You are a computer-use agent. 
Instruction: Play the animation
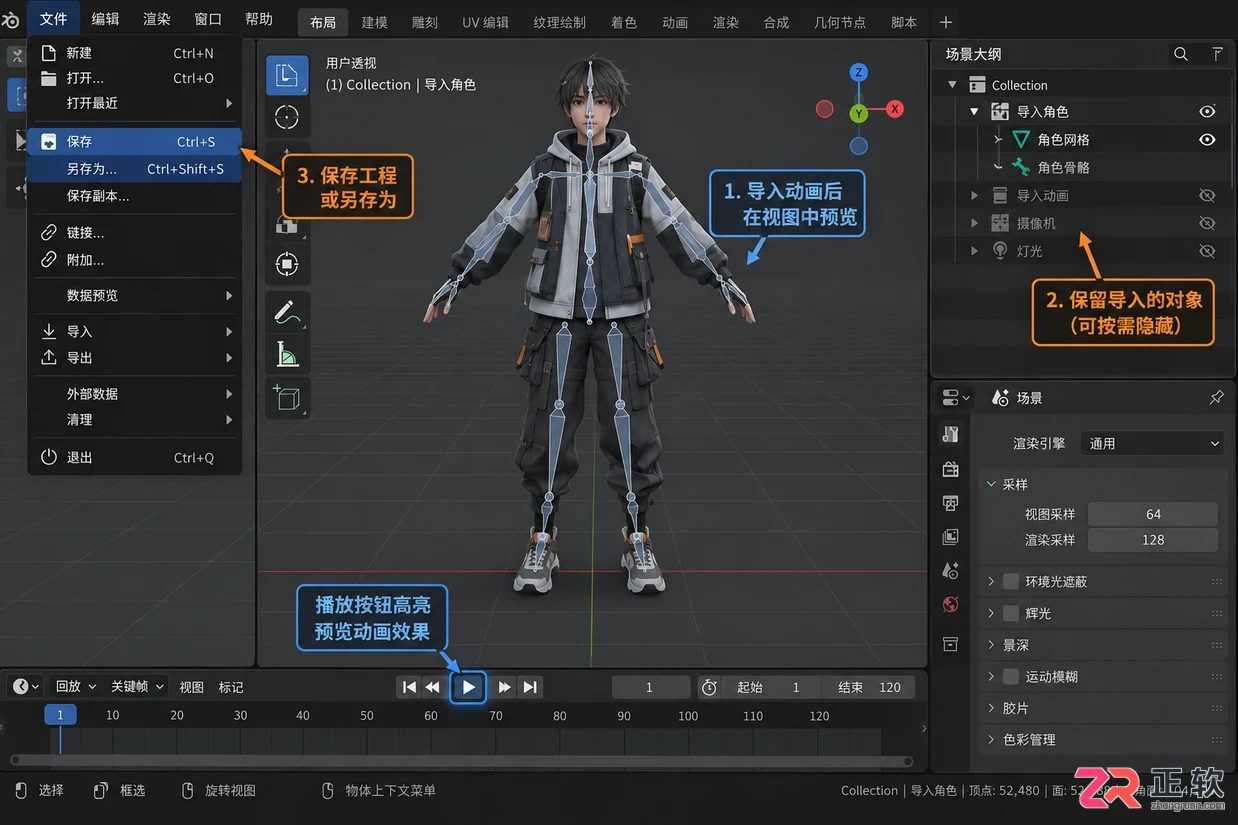pyautogui.click(x=468, y=687)
